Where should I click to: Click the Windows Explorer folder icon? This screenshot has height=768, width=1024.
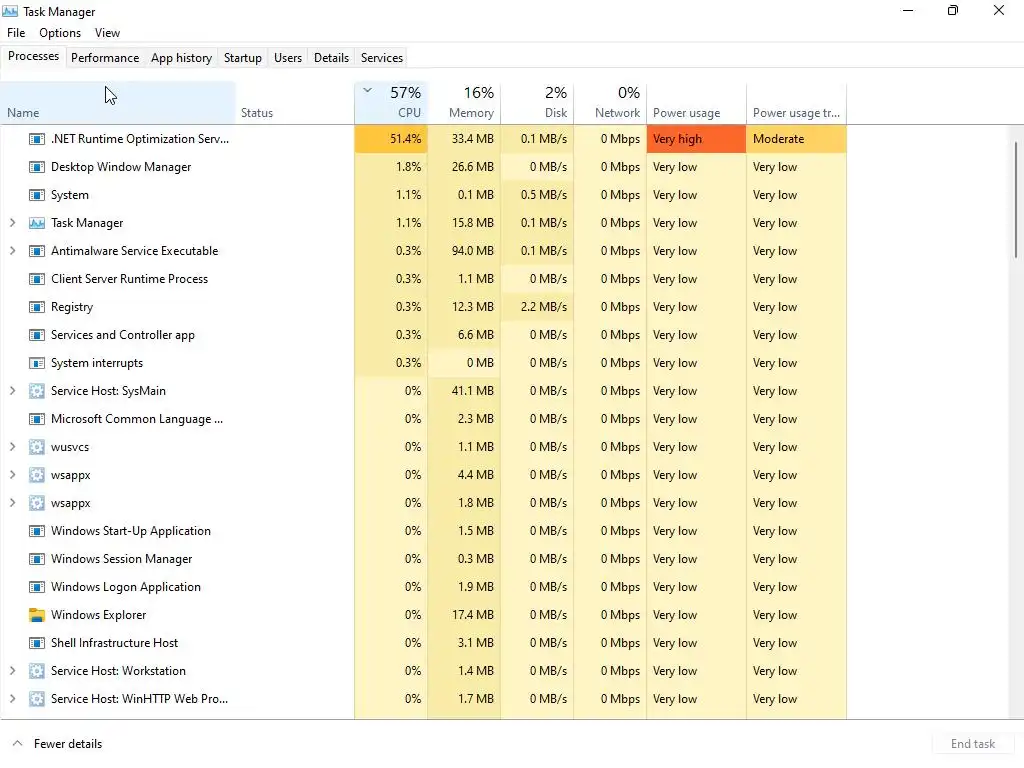click(37, 615)
